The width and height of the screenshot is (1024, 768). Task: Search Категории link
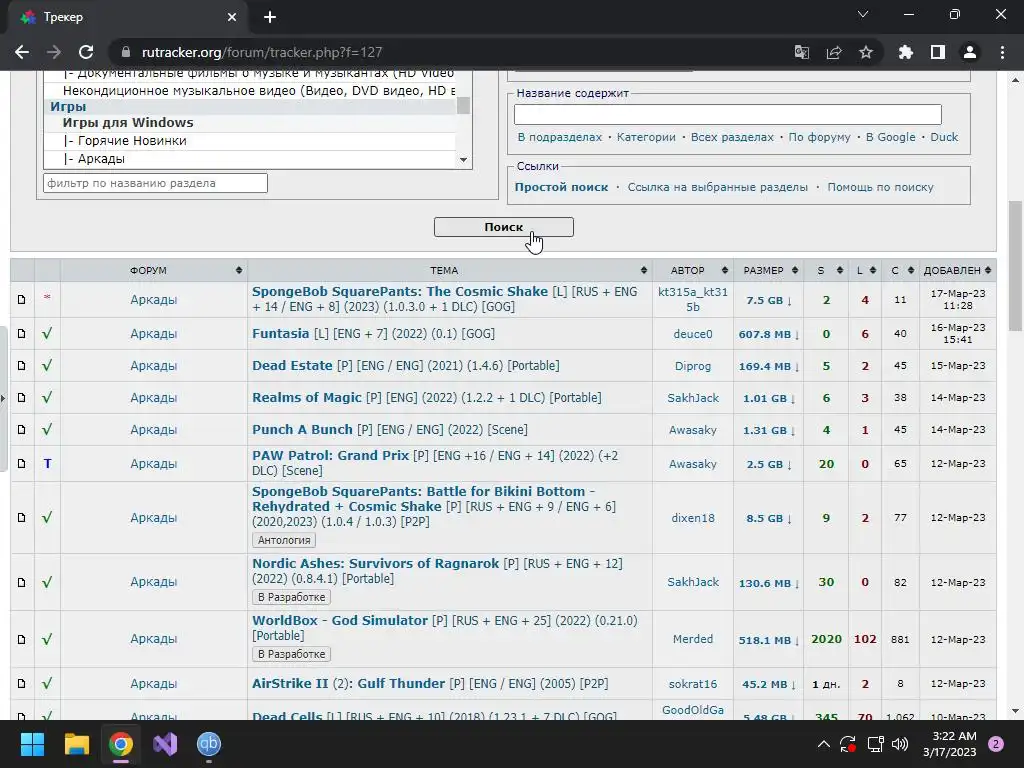click(646, 137)
